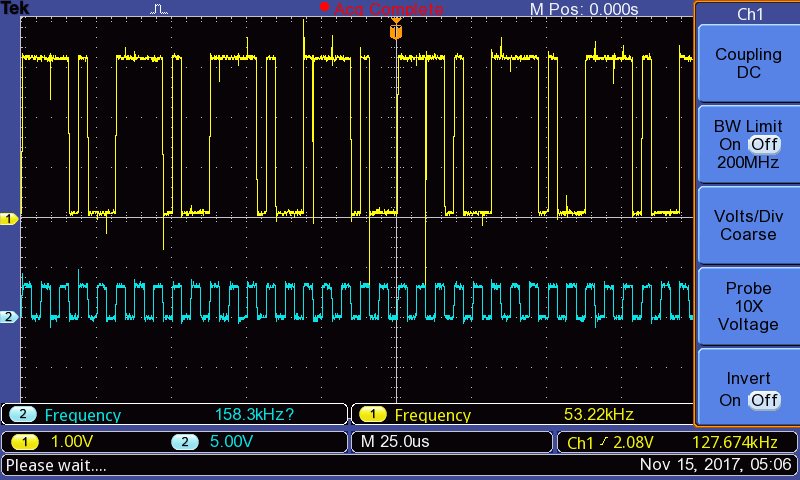The width and height of the screenshot is (800, 480).
Task: Switch Volts/Div Coarse setting
Action: (x=748, y=225)
